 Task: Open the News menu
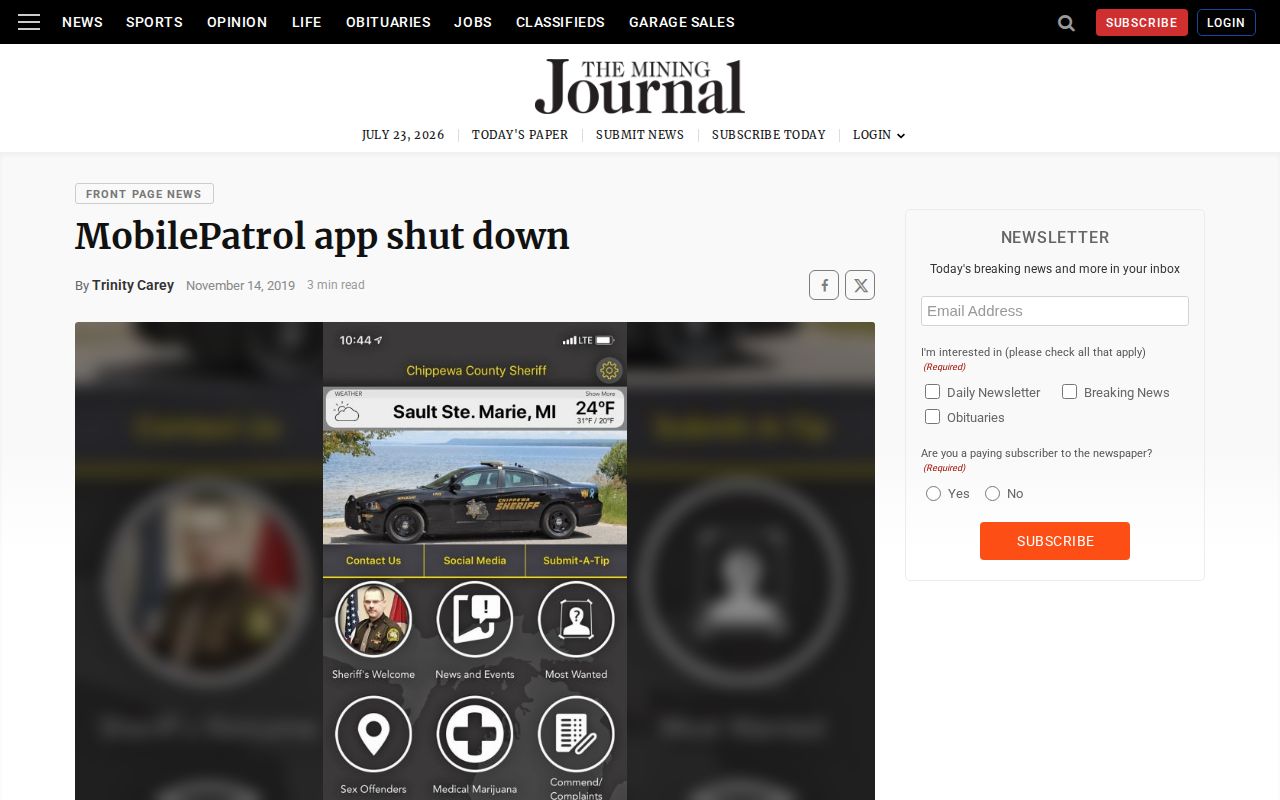(x=82, y=22)
